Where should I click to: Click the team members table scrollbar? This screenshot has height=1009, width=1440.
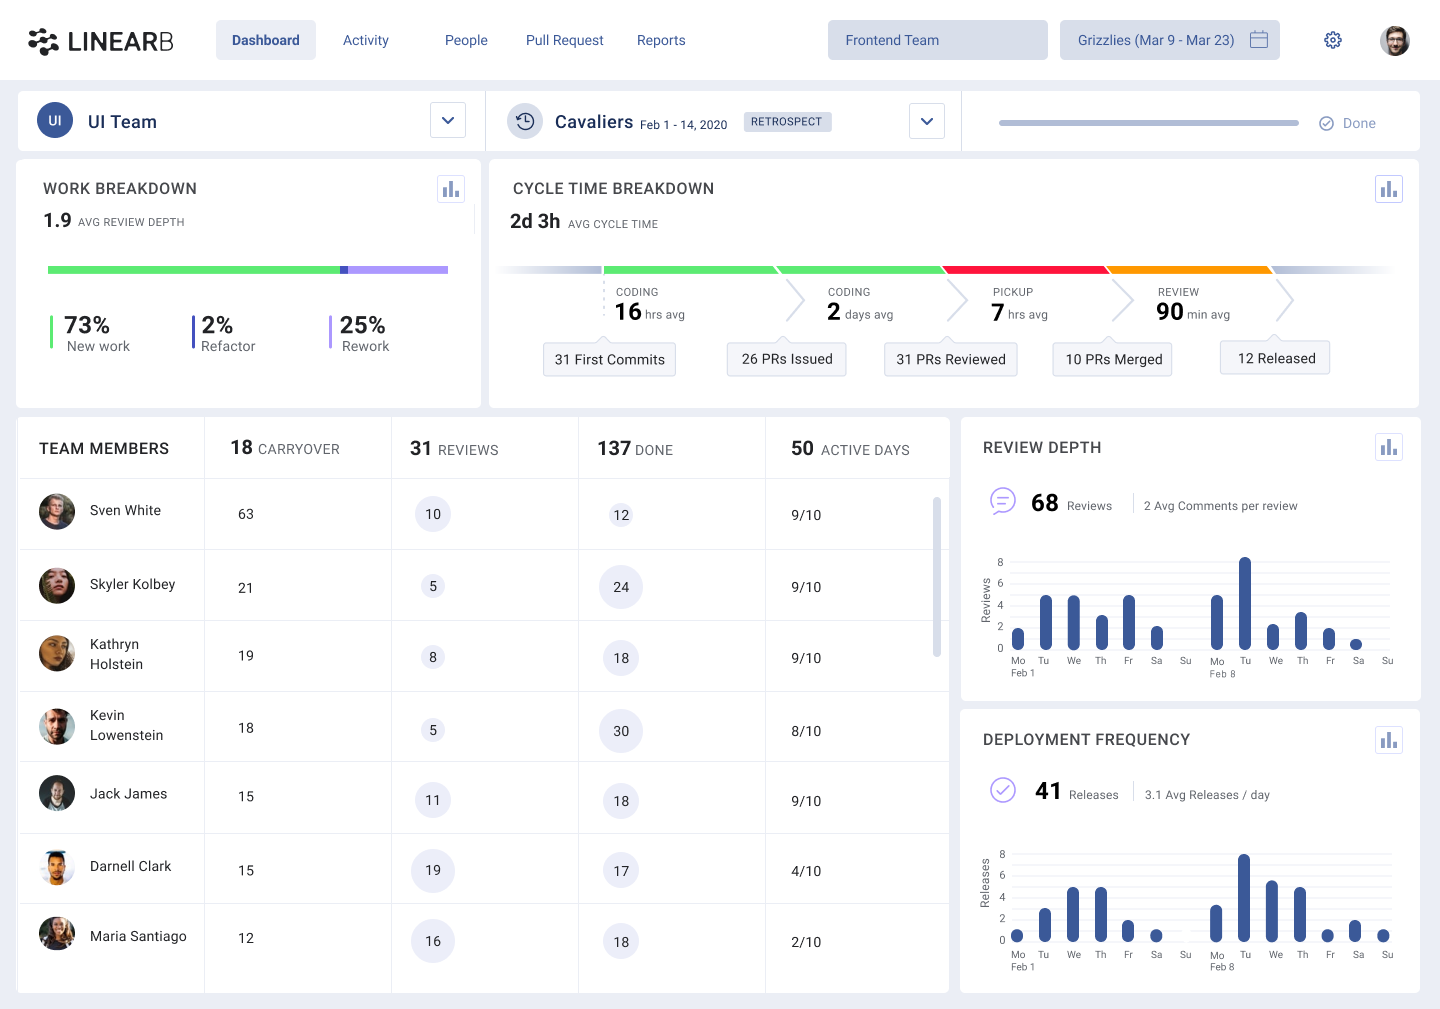[x=937, y=576]
